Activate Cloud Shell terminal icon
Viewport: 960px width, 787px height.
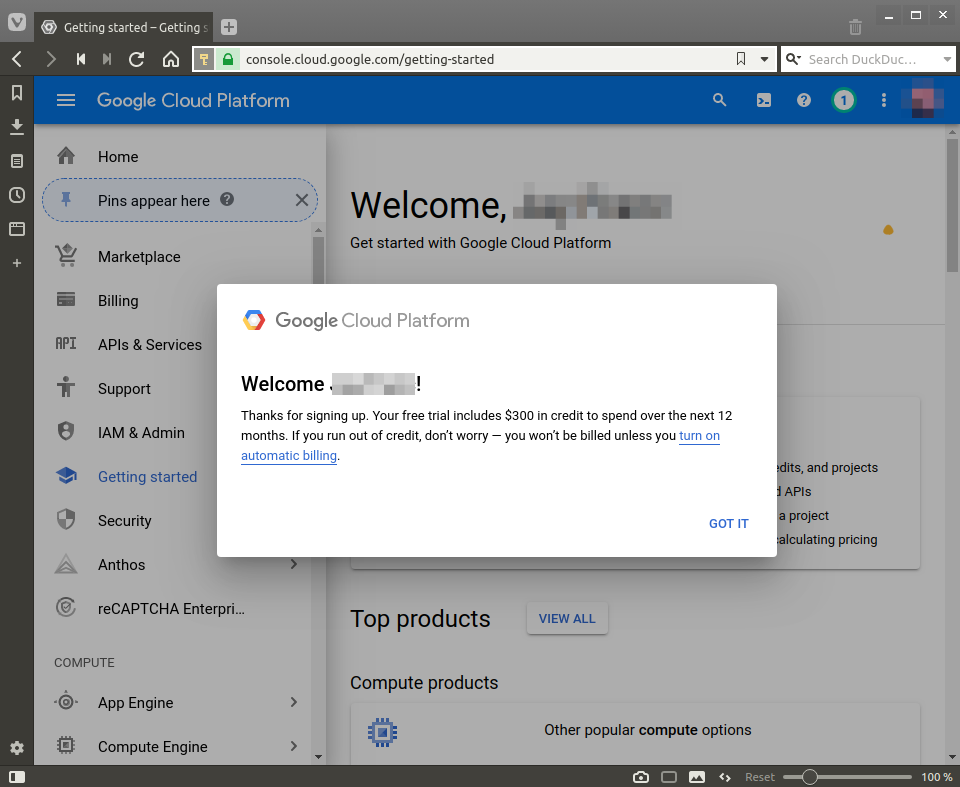(x=763, y=100)
